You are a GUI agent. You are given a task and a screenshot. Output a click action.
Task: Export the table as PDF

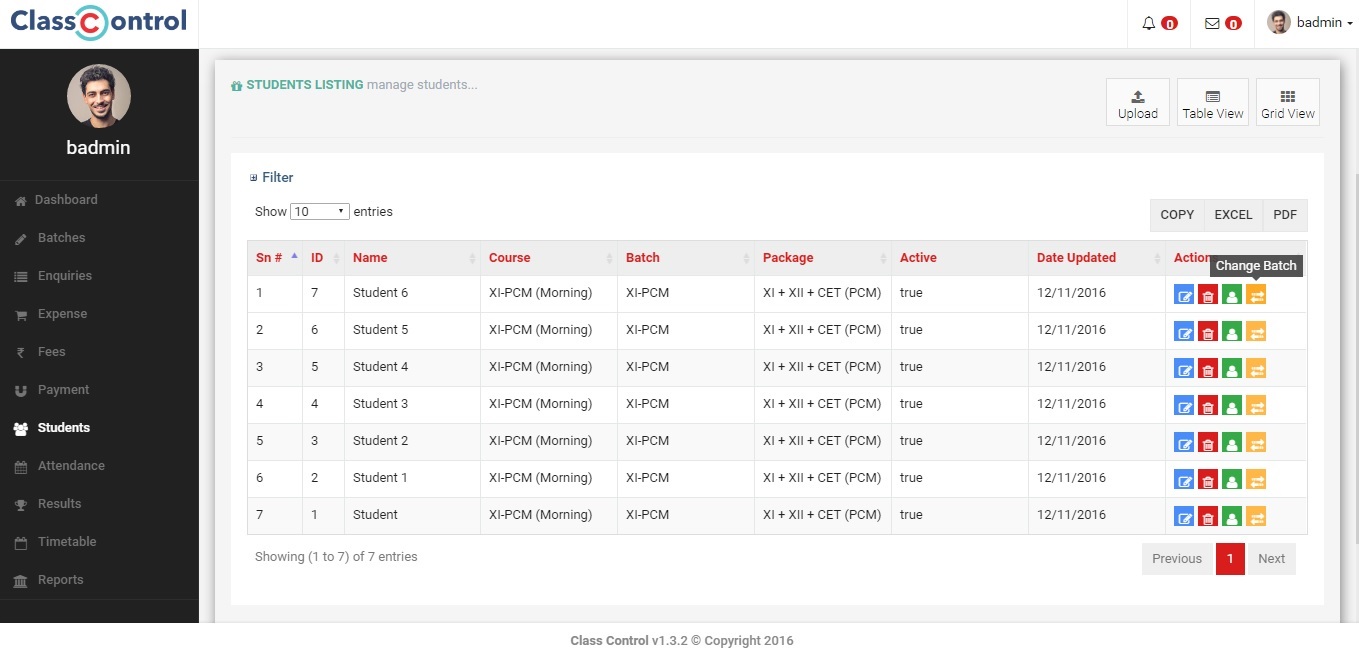tap(1285, 215)
